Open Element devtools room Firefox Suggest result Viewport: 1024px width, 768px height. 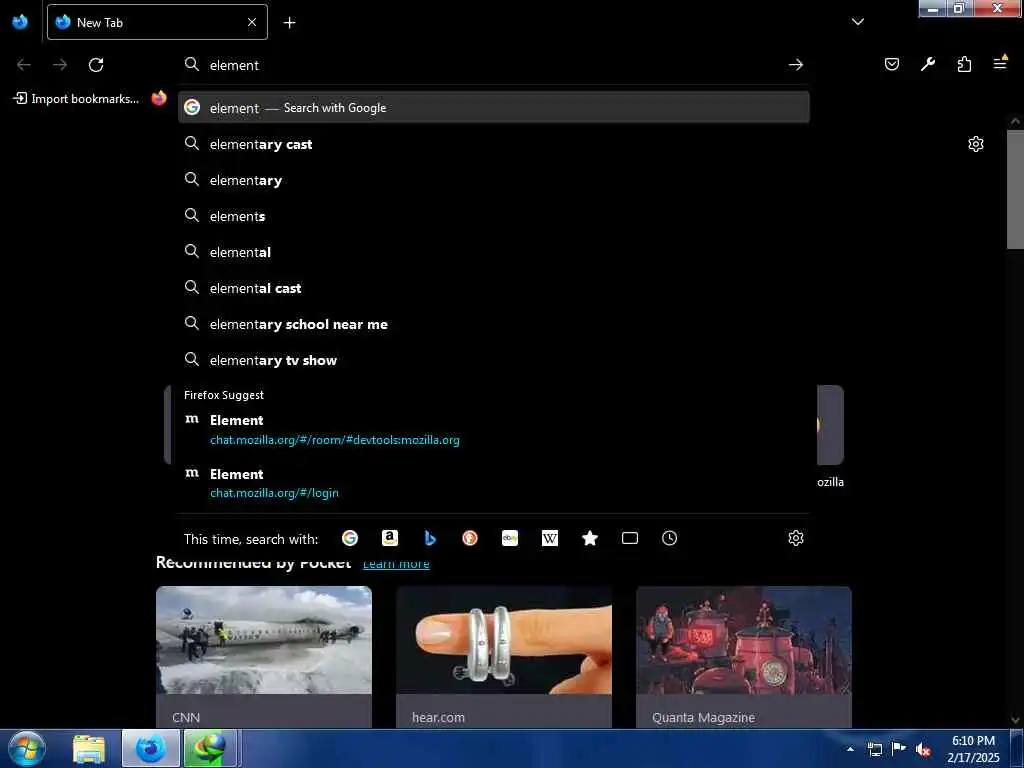tap(494, 429)
